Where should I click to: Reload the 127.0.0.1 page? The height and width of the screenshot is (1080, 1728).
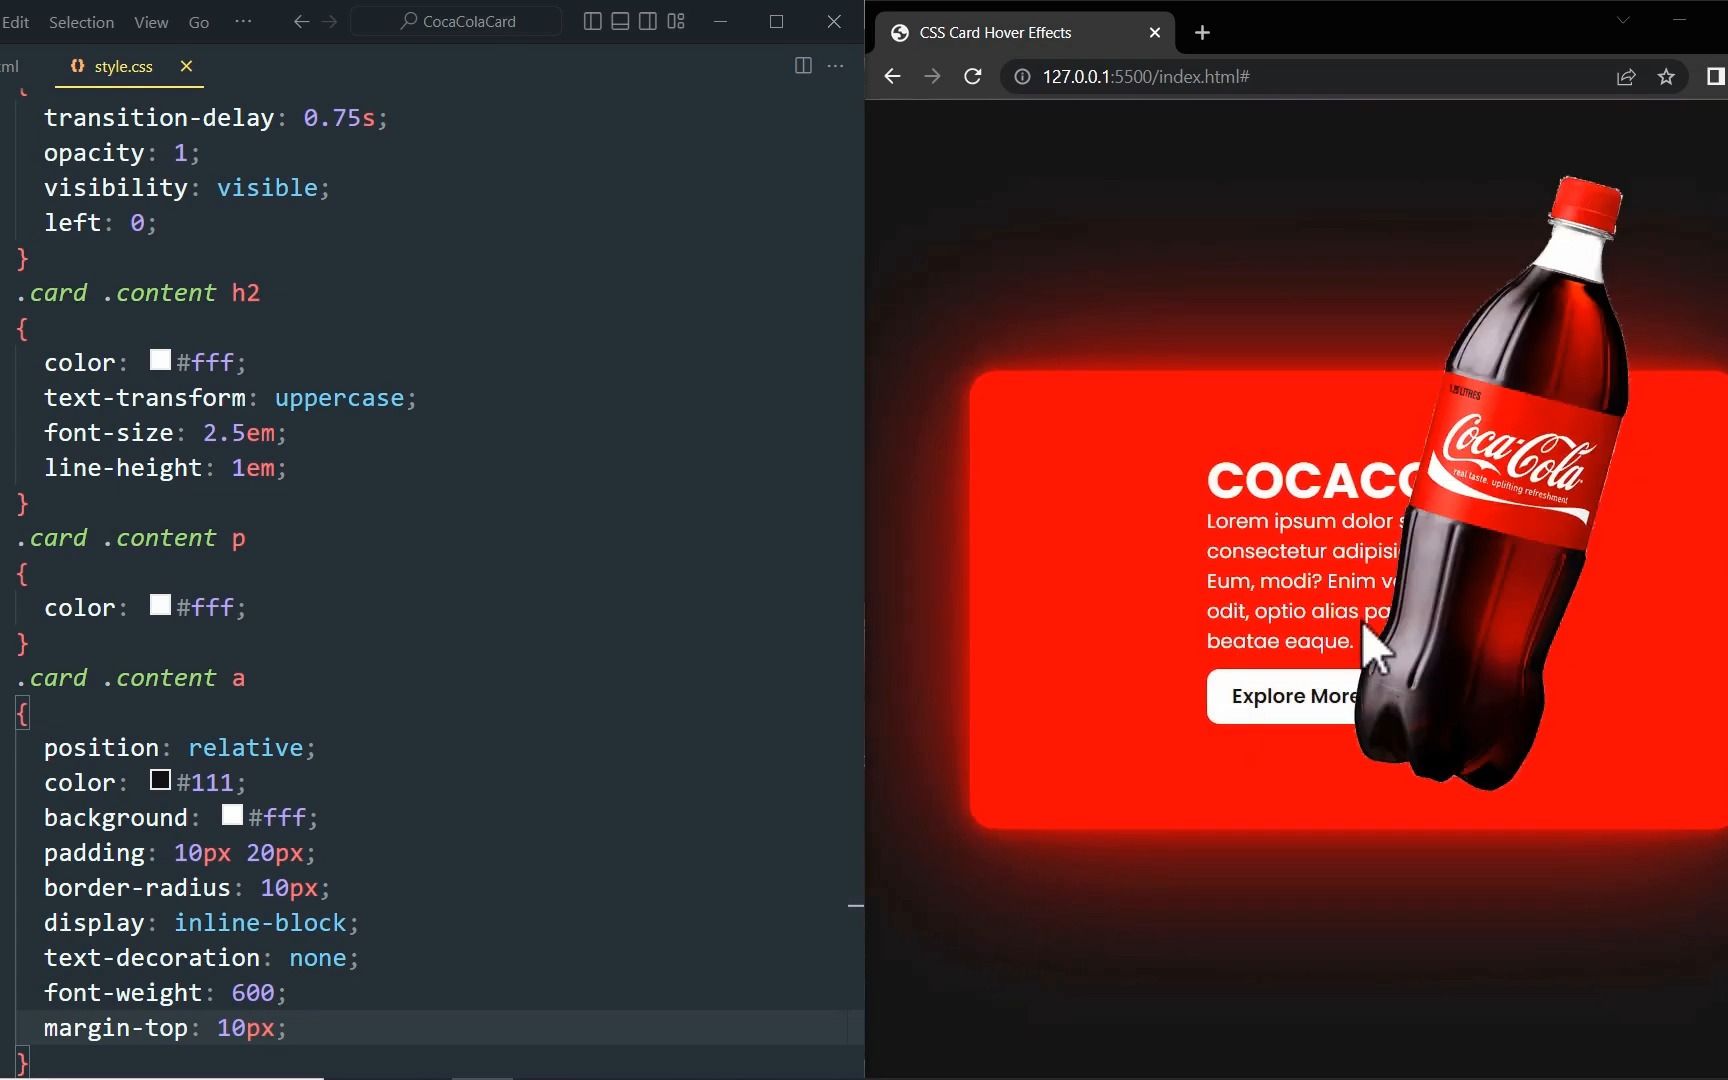tap(972, 76)
